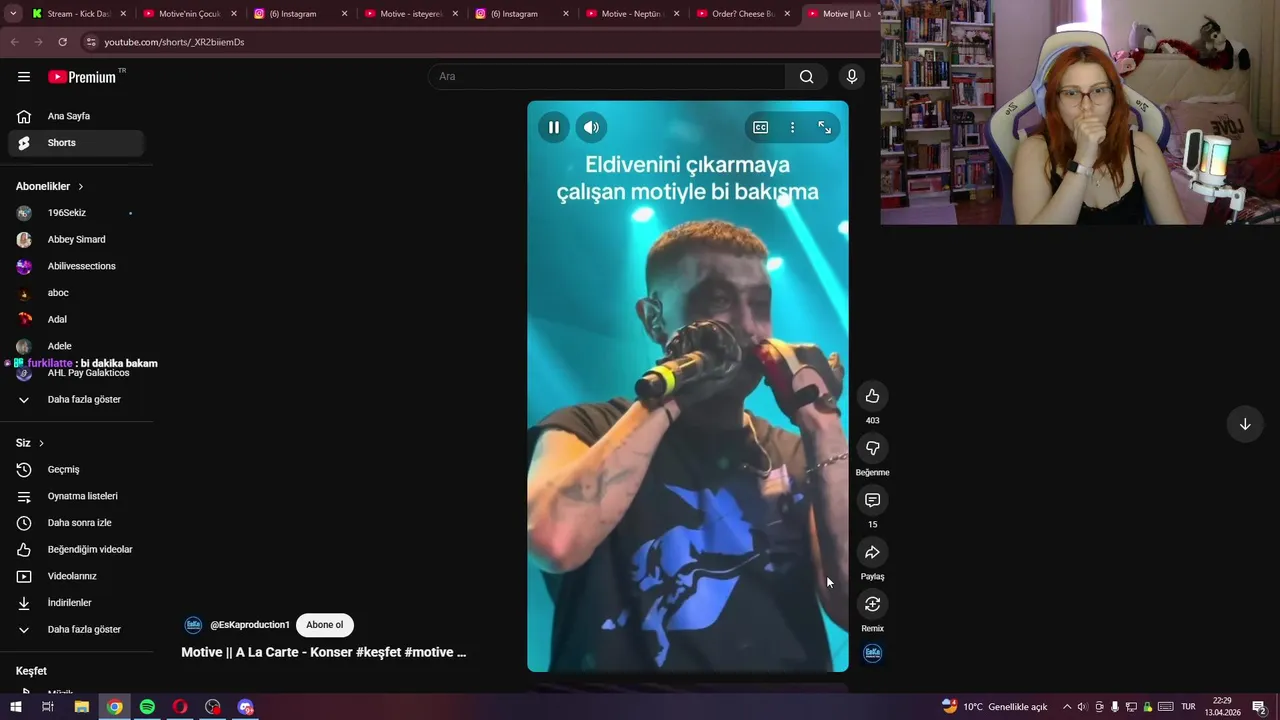
Task: Reload the page with refresh icon
Action: (x=62, y=42)
